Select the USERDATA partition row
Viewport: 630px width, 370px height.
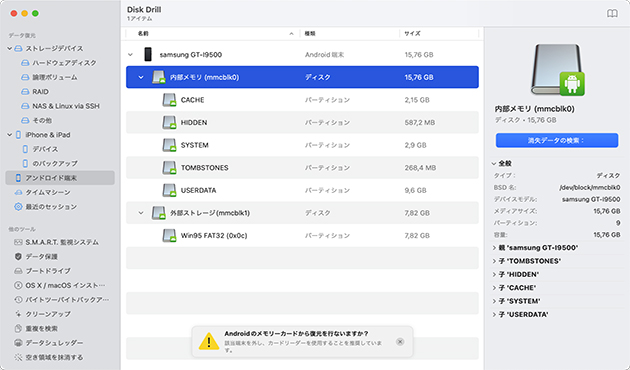pos(302,190)
